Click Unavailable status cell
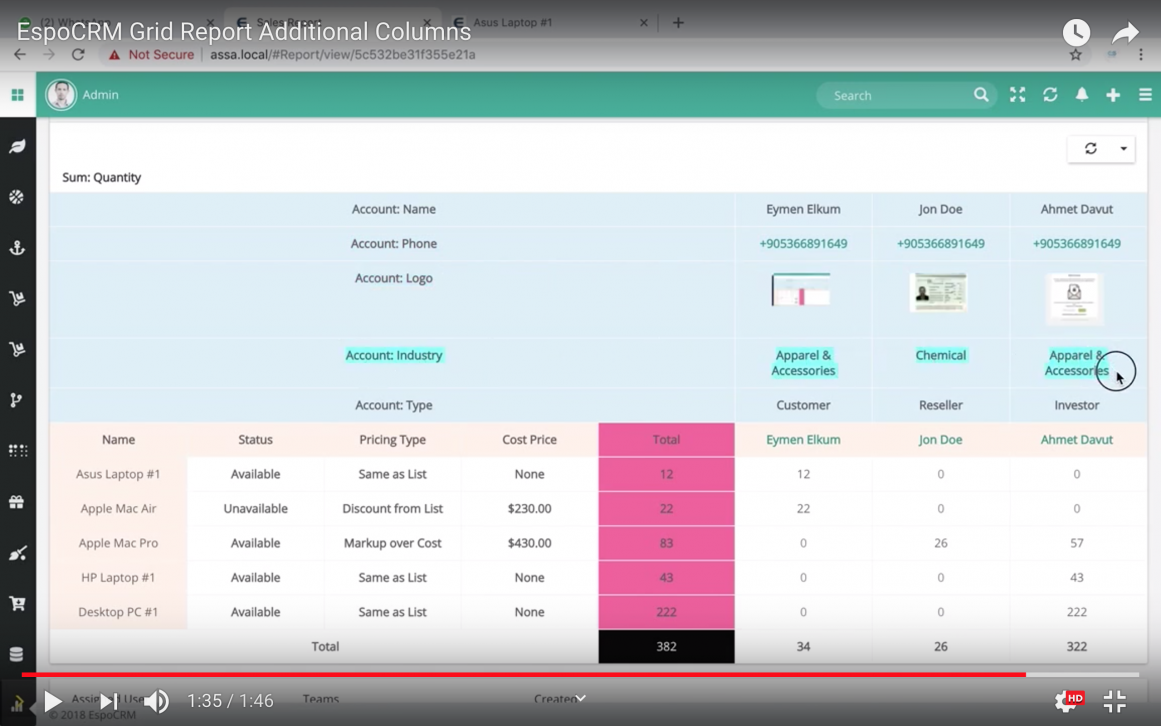 [255, 508]
